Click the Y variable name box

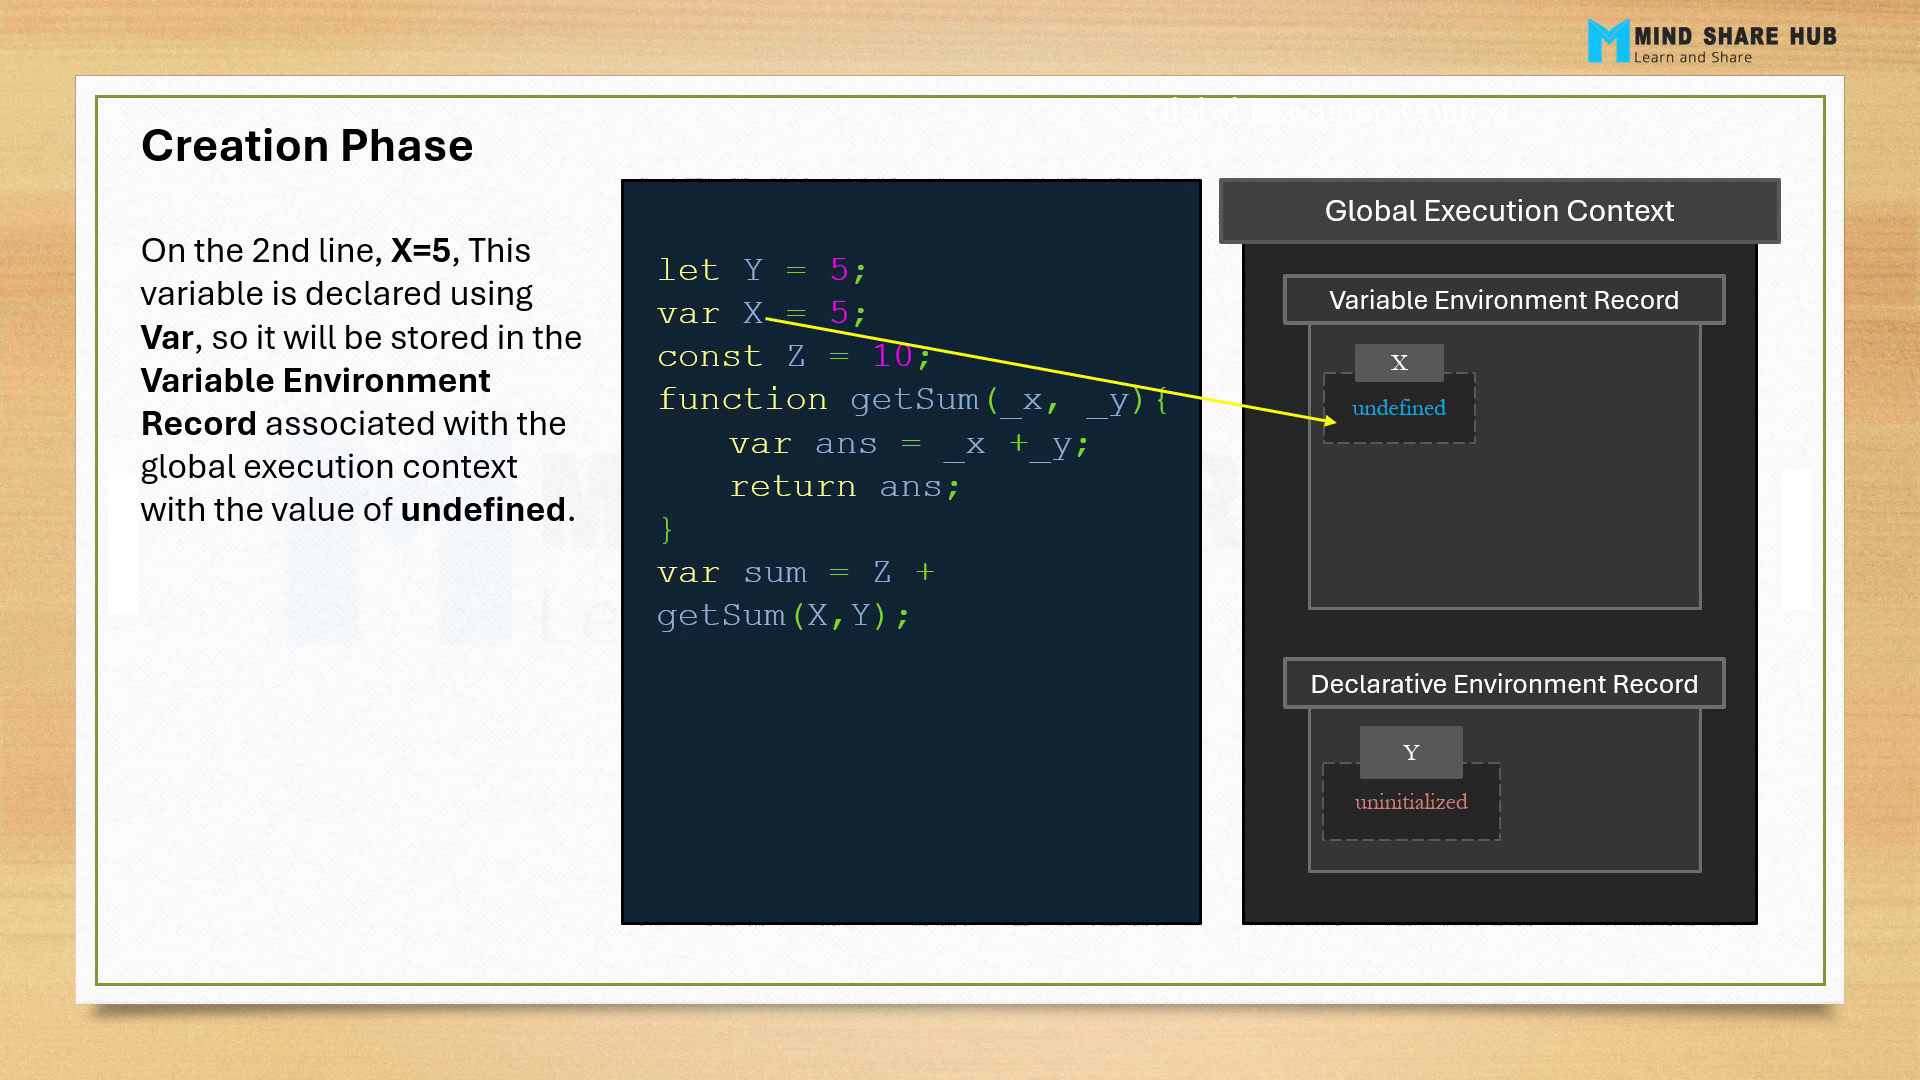(1411, 753)
